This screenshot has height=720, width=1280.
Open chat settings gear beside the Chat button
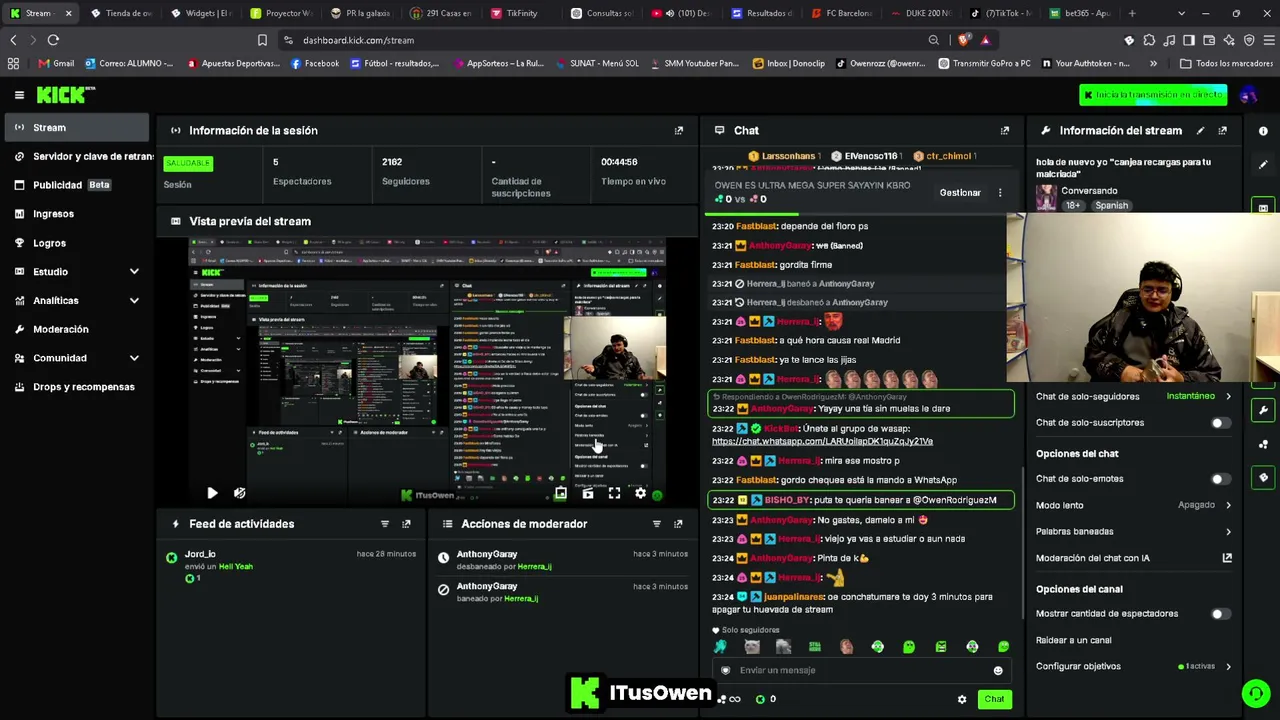962,699
